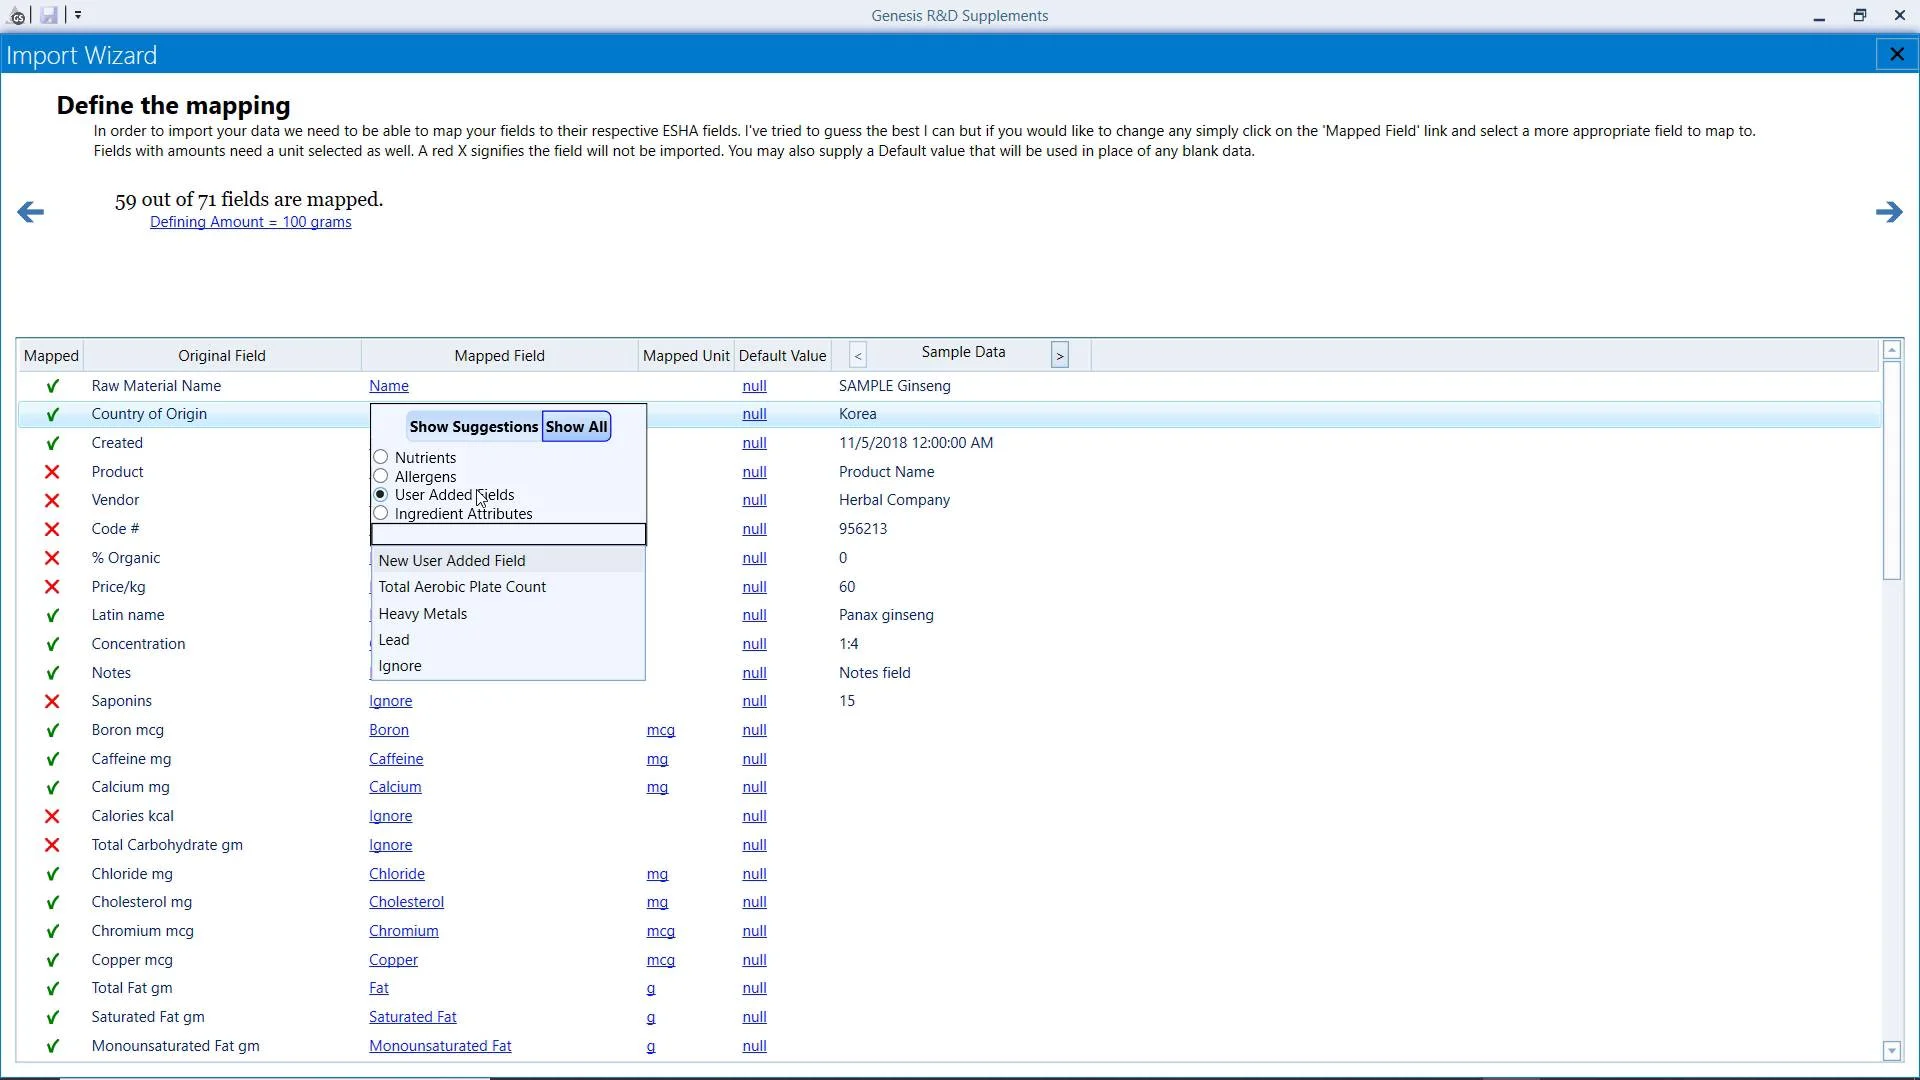Click the Show Suggestions button
1920x1080 pixels.
(x=474, y=427)
